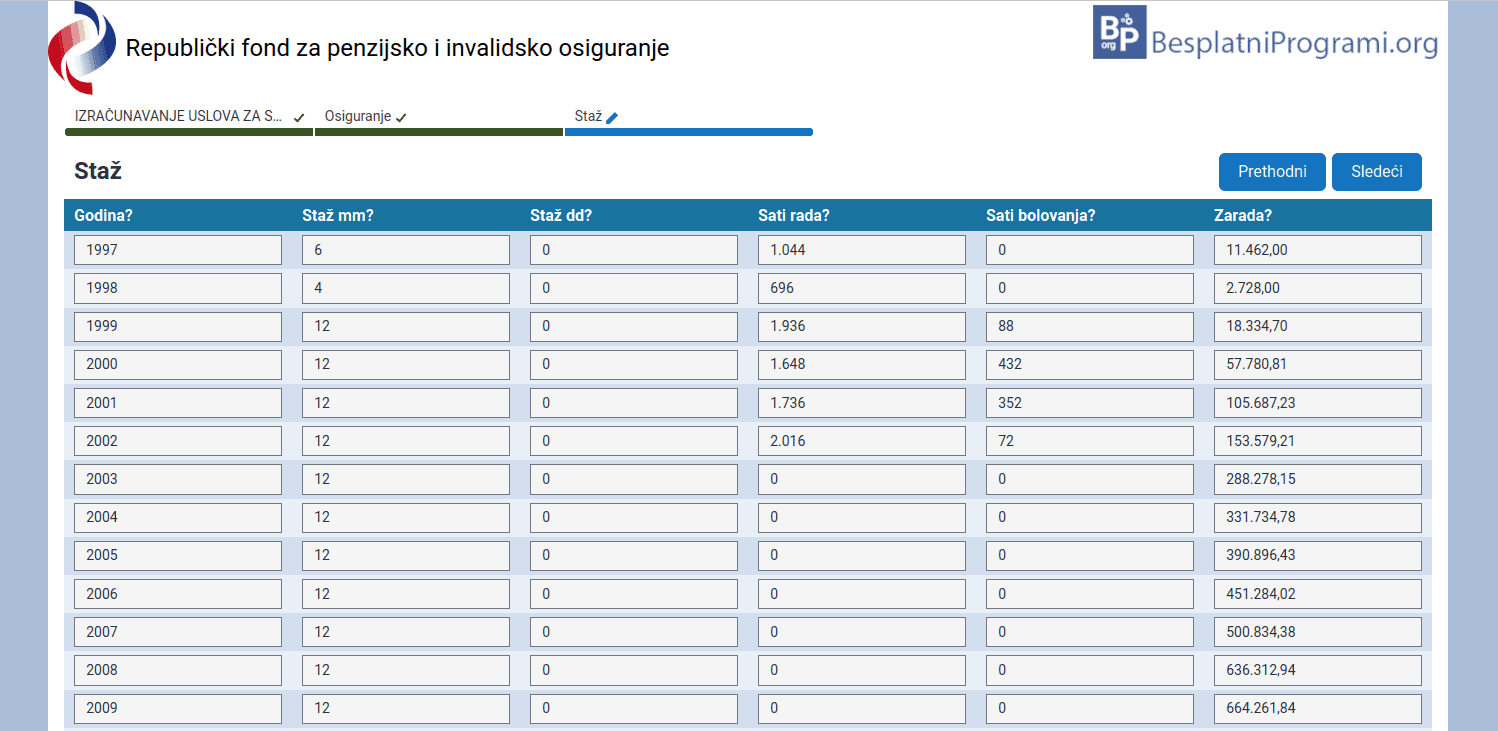The width and height of the screenshot is (1498, 731).
Task: Edit Zarada field showing 57.780,81
Action: click(1318, 364)
